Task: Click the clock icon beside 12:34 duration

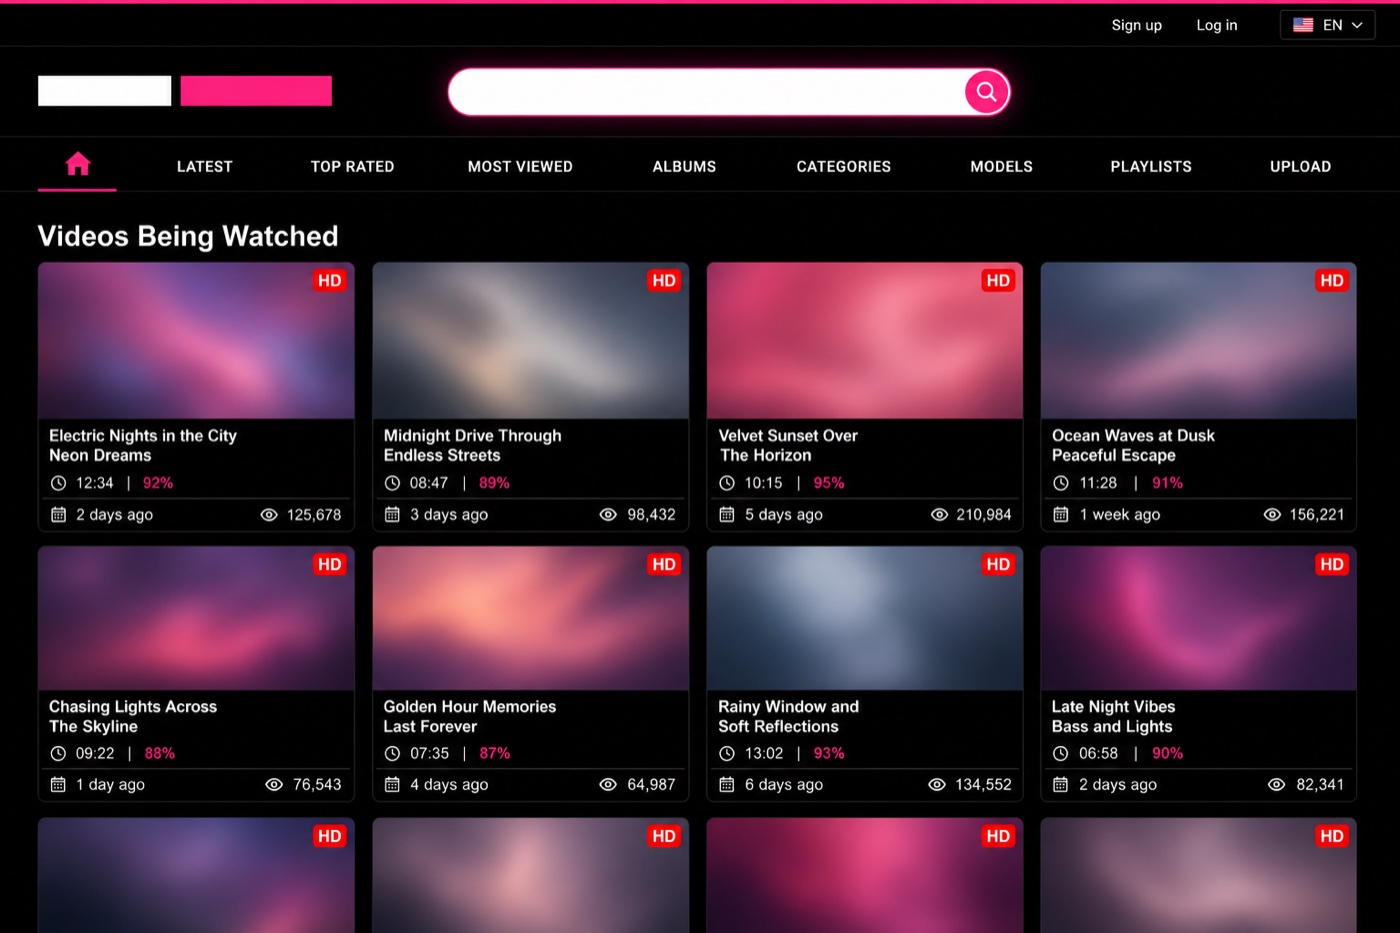Action: tap(58, 483)
